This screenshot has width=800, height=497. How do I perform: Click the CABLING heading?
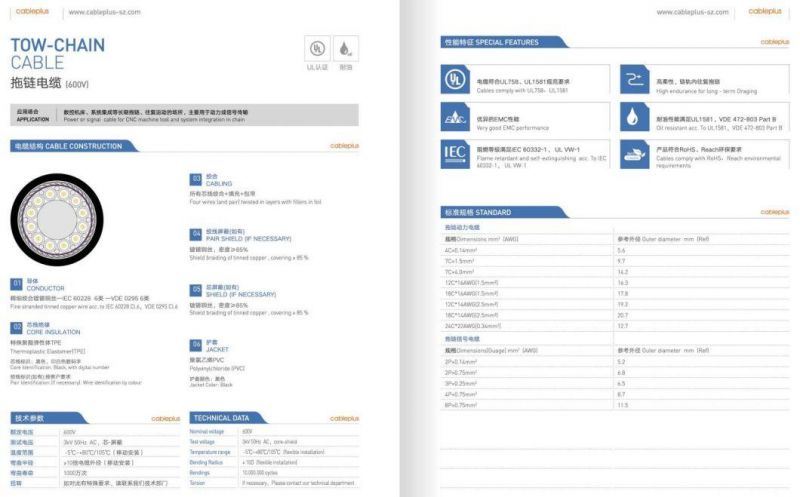pos(219,184)
